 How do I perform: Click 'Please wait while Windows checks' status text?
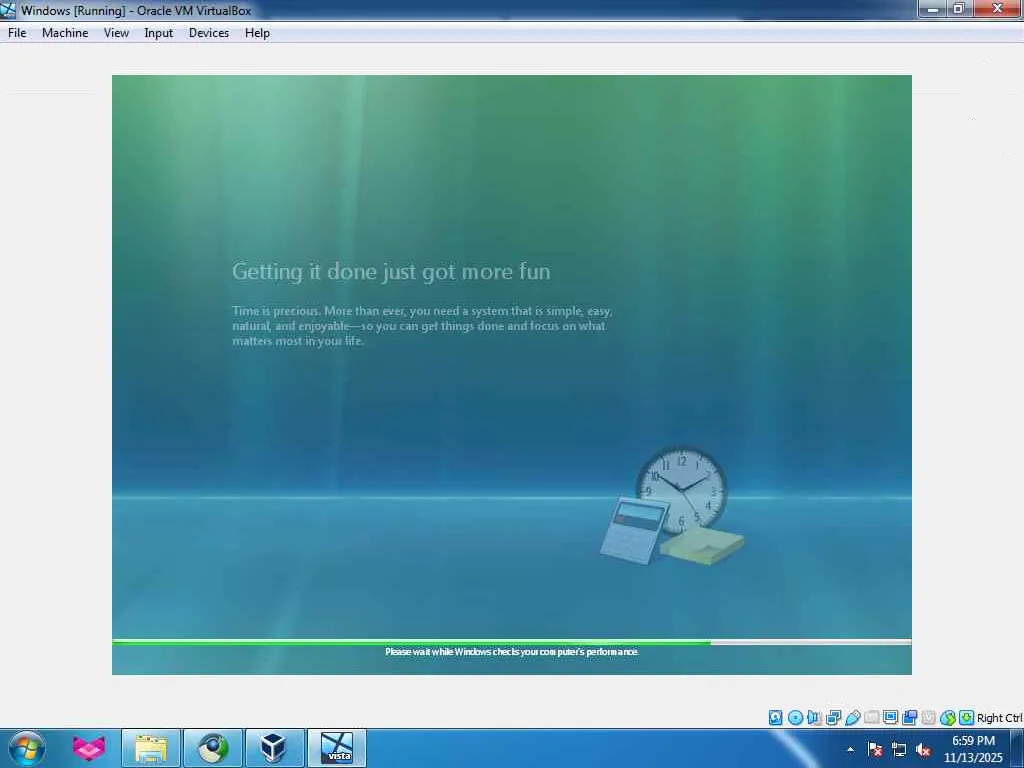tap(511, 652)
